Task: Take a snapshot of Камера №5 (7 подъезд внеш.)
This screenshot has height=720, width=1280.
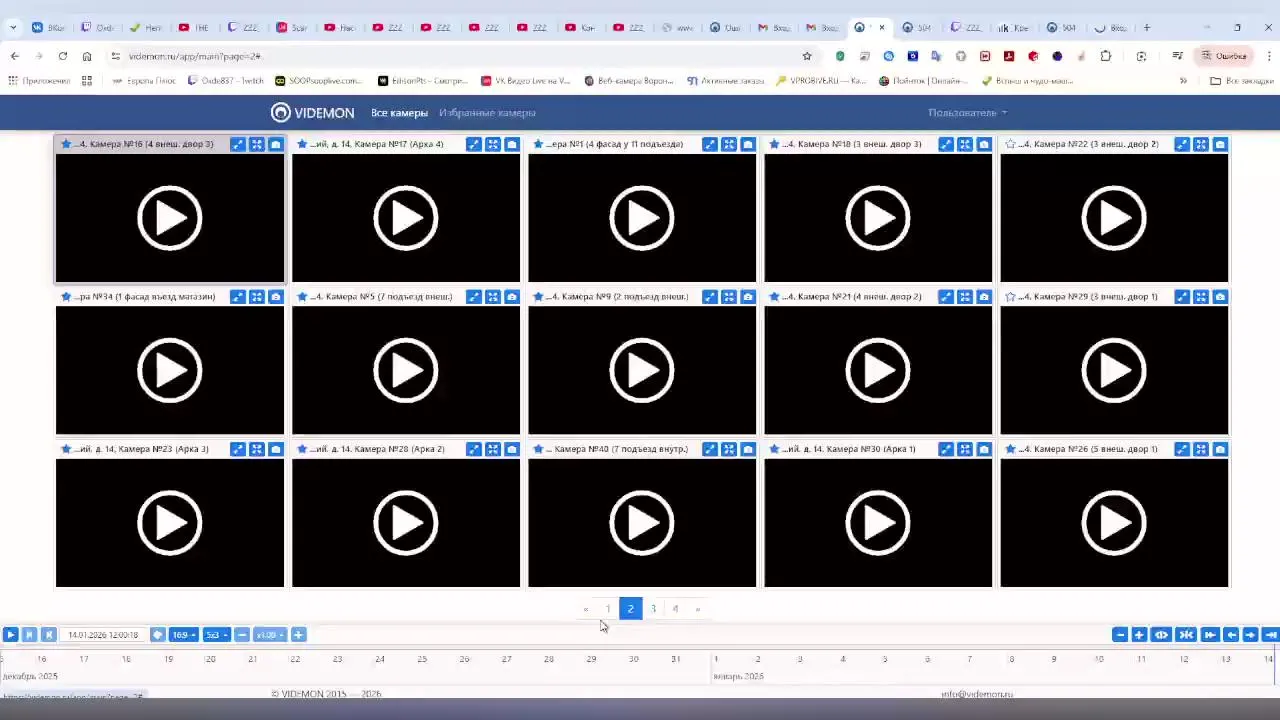Action: point(512,297)
